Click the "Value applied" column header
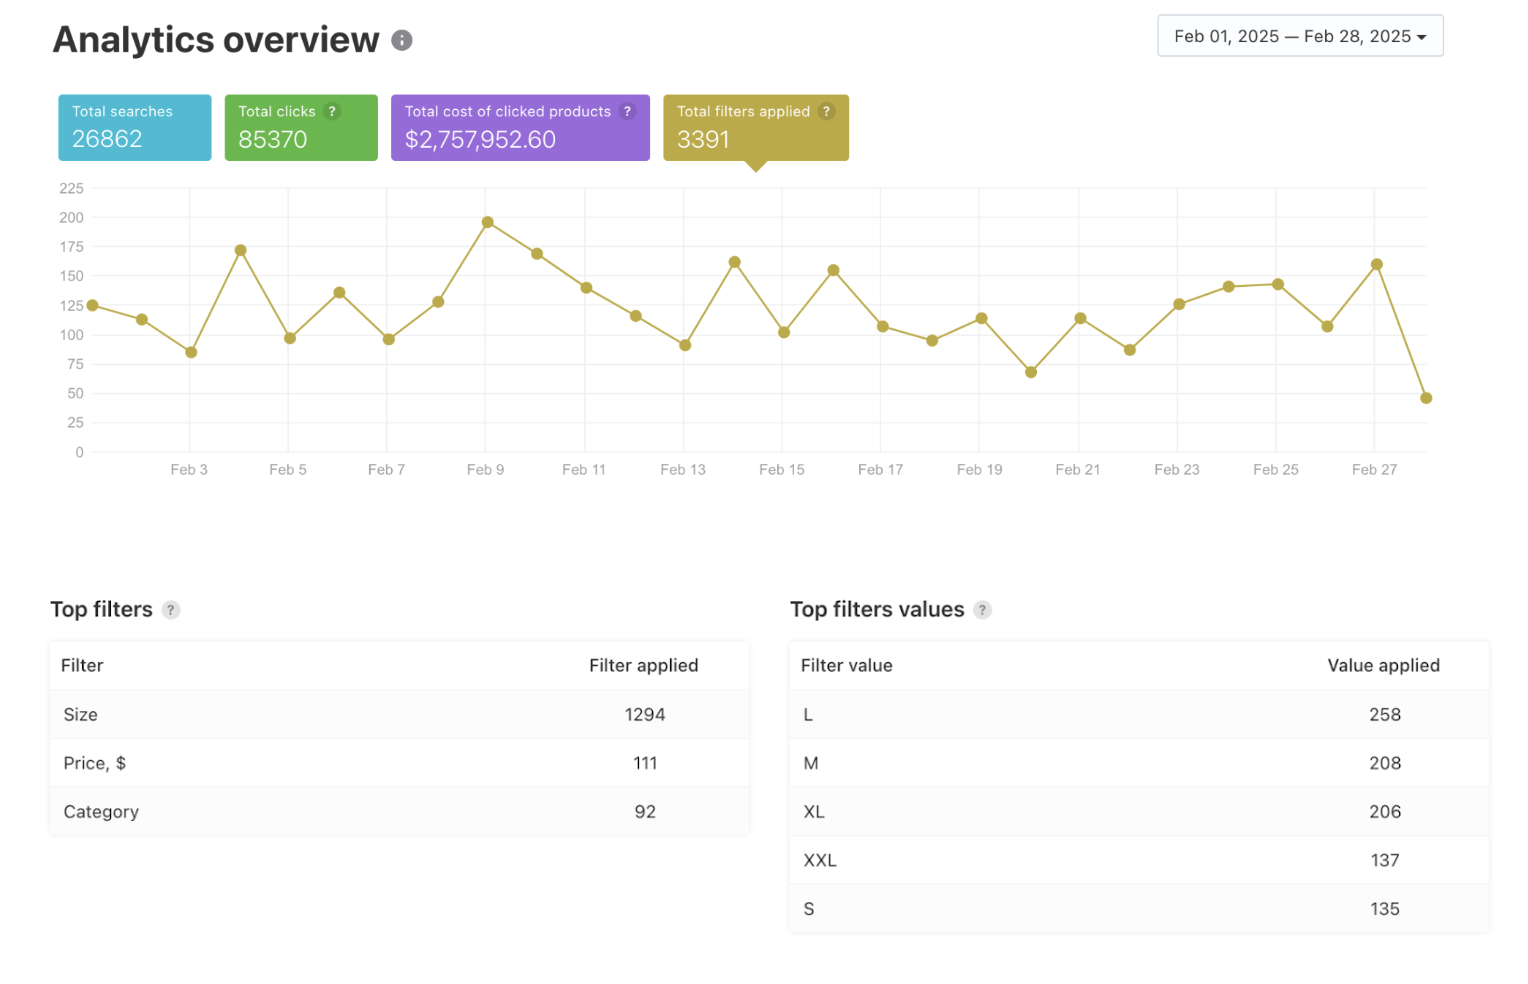Screen dimensions: 1528x984 (1384, 666)
